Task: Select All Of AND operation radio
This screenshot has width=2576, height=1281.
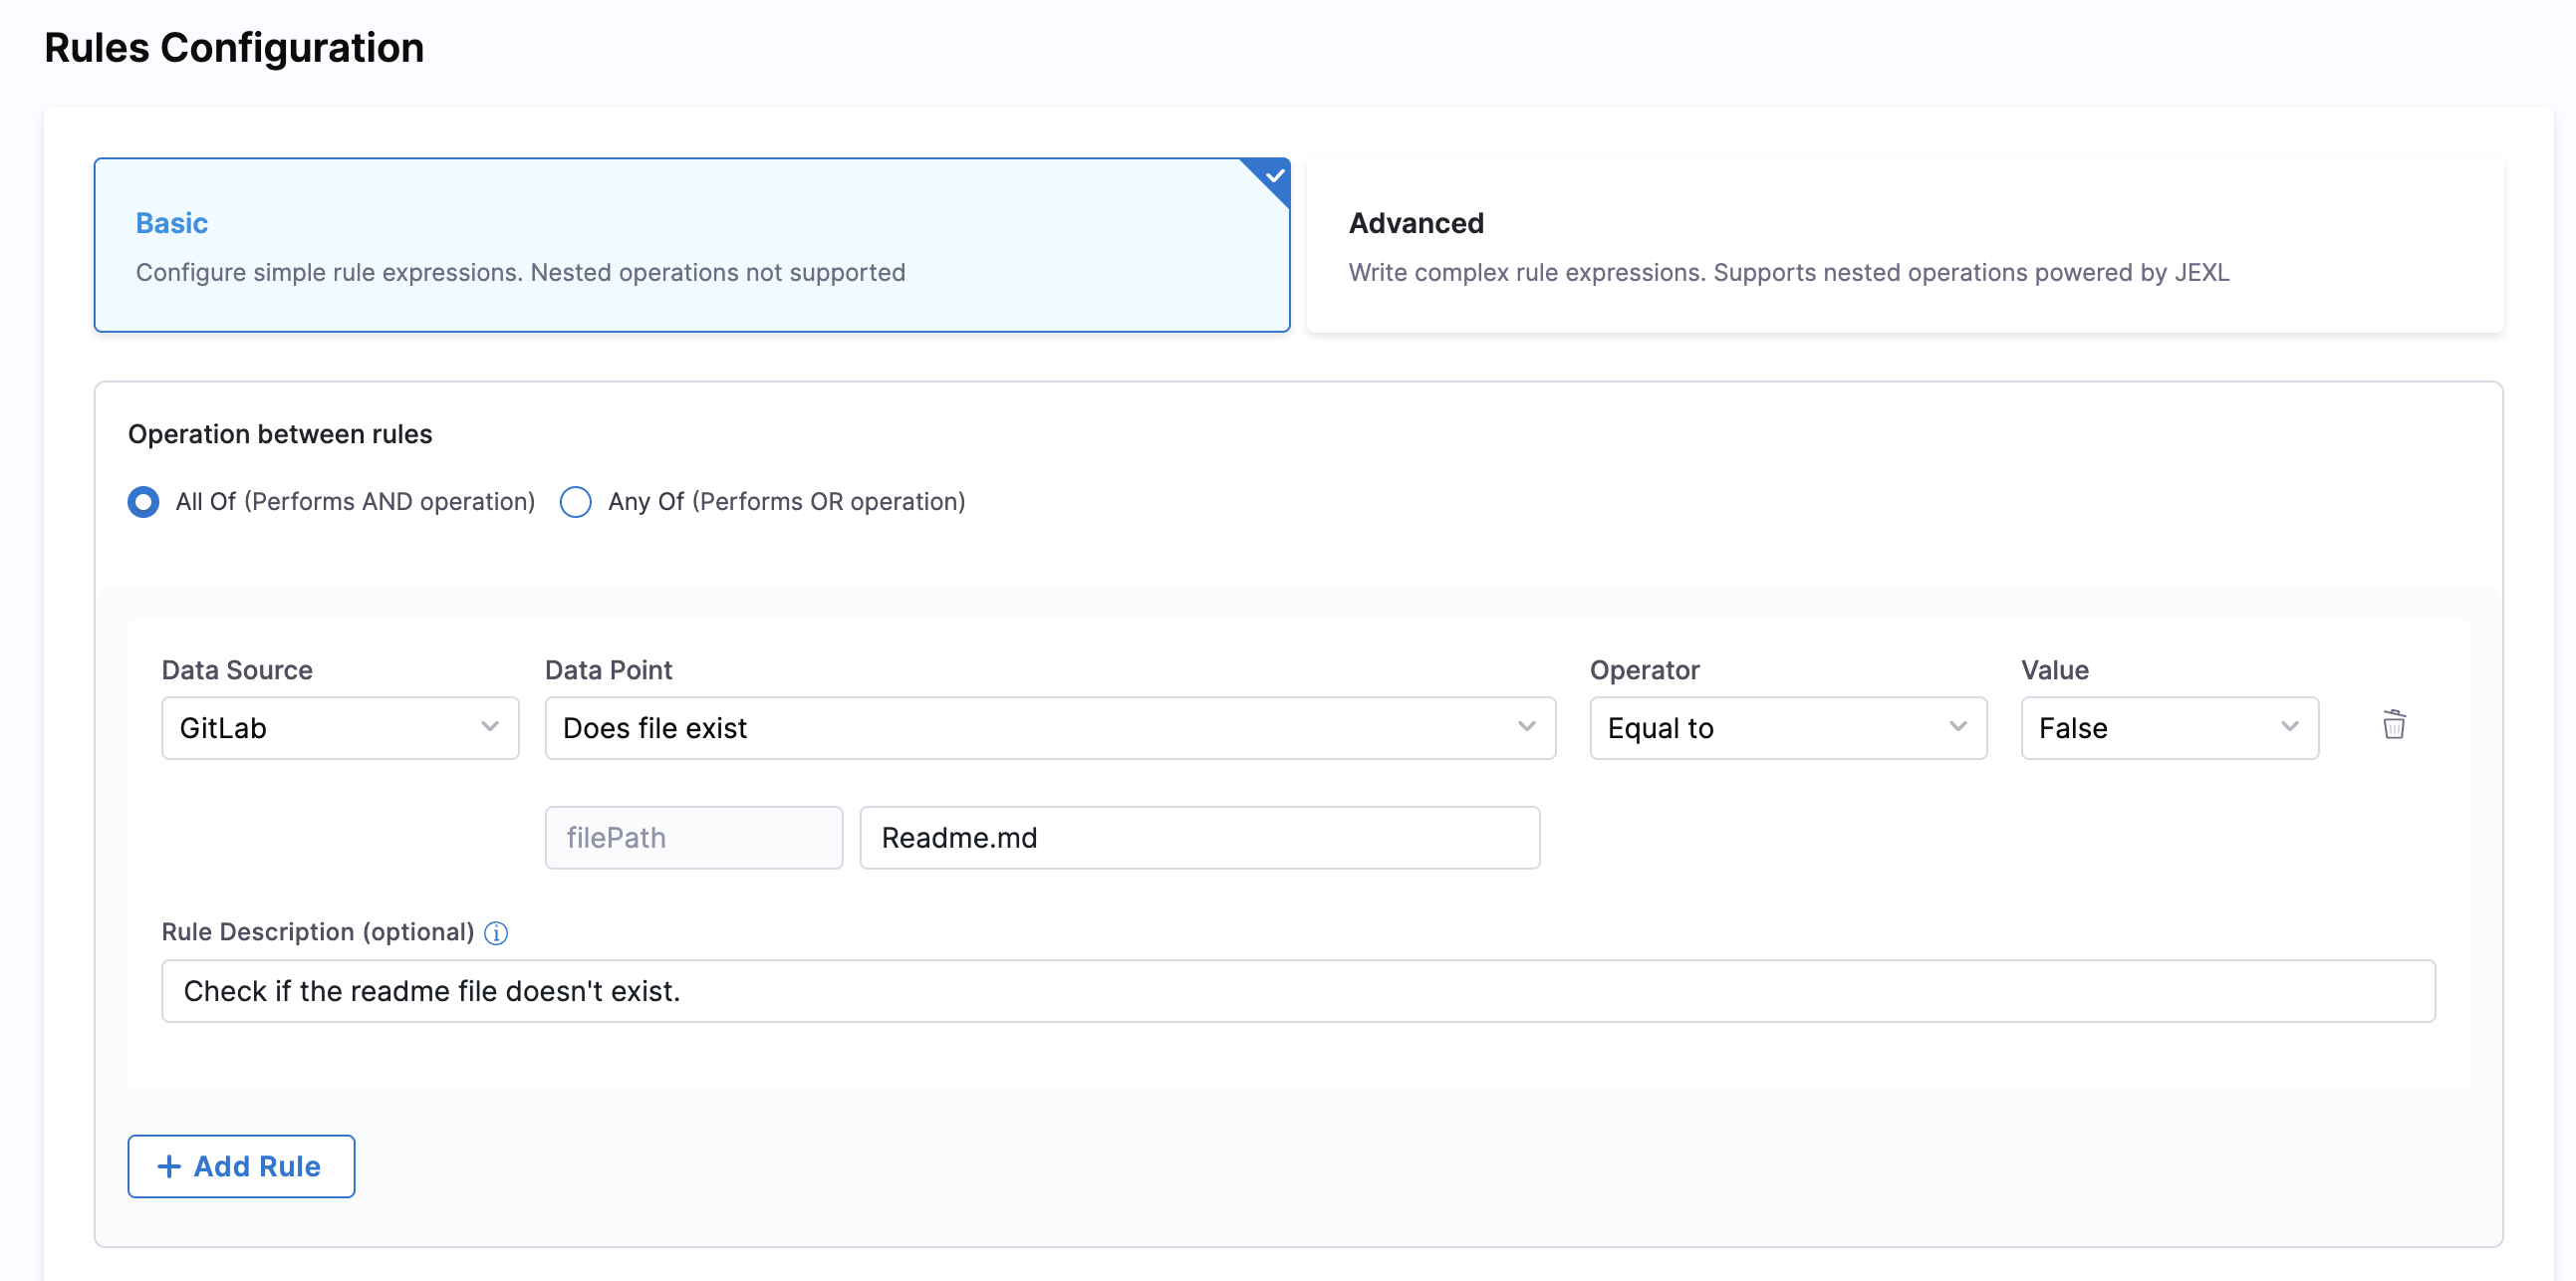Action: click(143, 502)
